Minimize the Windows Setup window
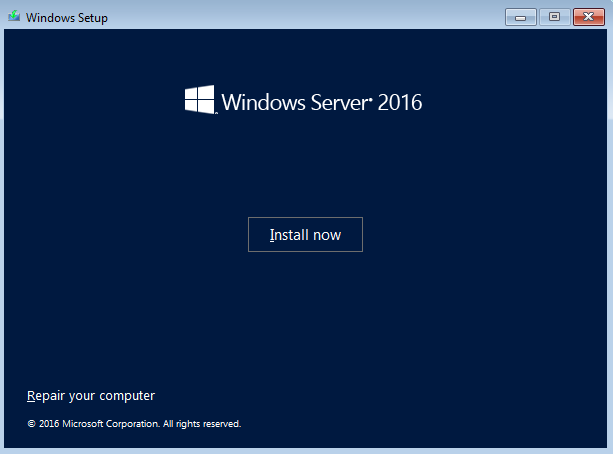The width and height of the screenshot is (613, 454). (x=520, y=17)
